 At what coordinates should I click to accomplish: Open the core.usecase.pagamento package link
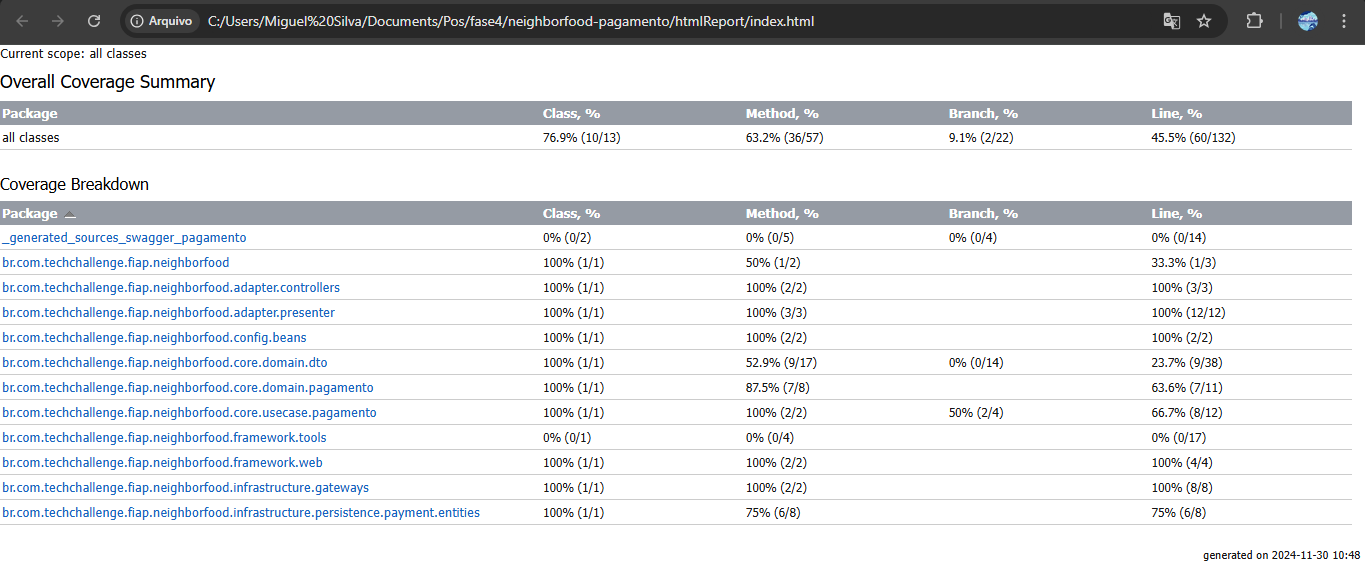(189, 413)
